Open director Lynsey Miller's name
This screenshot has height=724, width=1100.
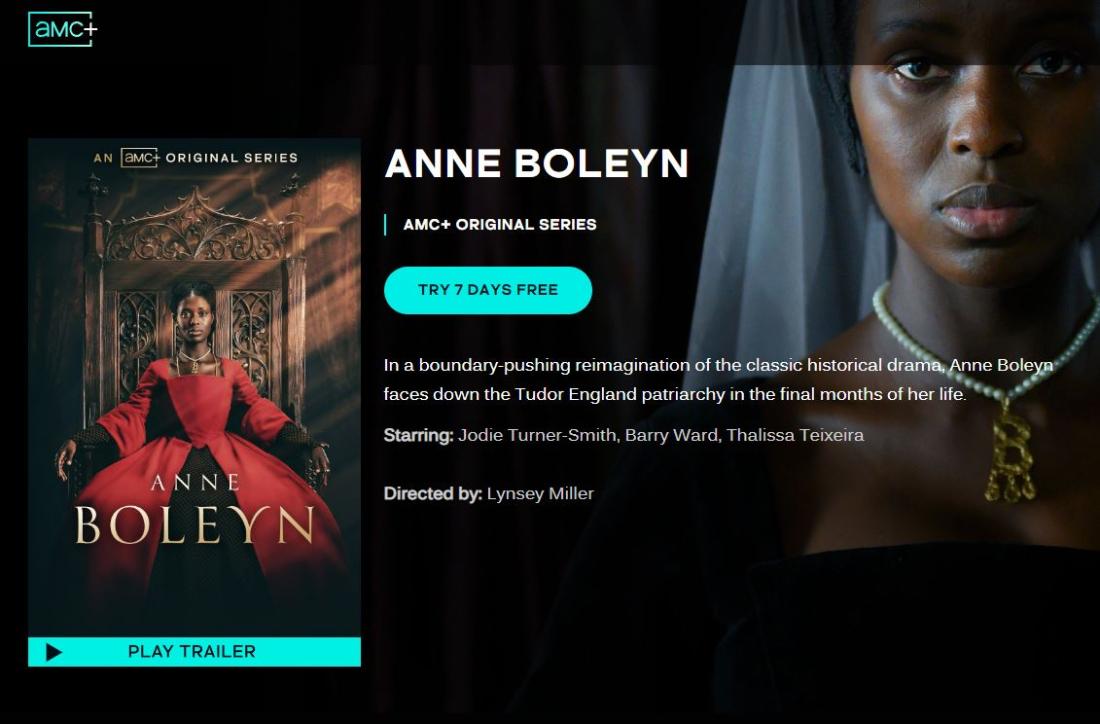pyautogui.click(x=540, y=494)
